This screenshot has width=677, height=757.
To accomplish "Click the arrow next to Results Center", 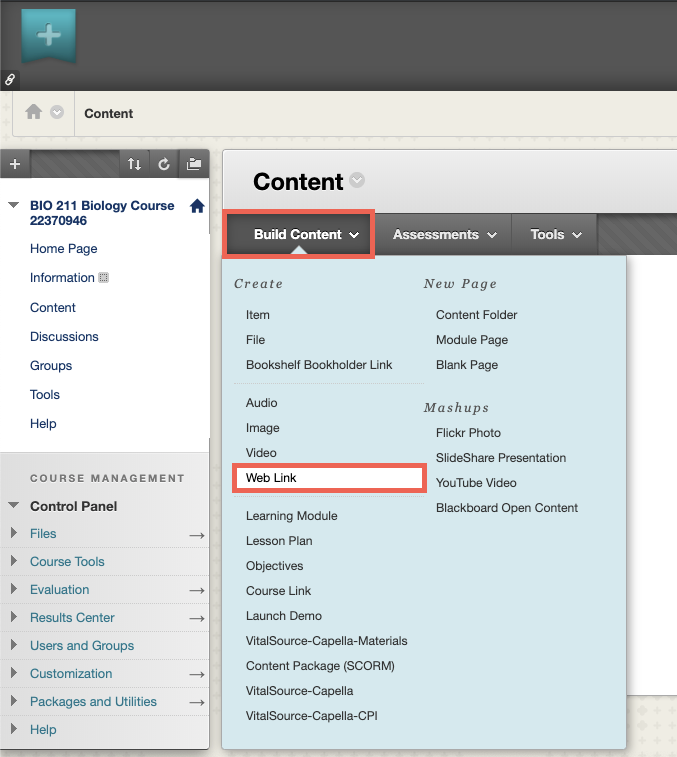I will pos(197,618).
